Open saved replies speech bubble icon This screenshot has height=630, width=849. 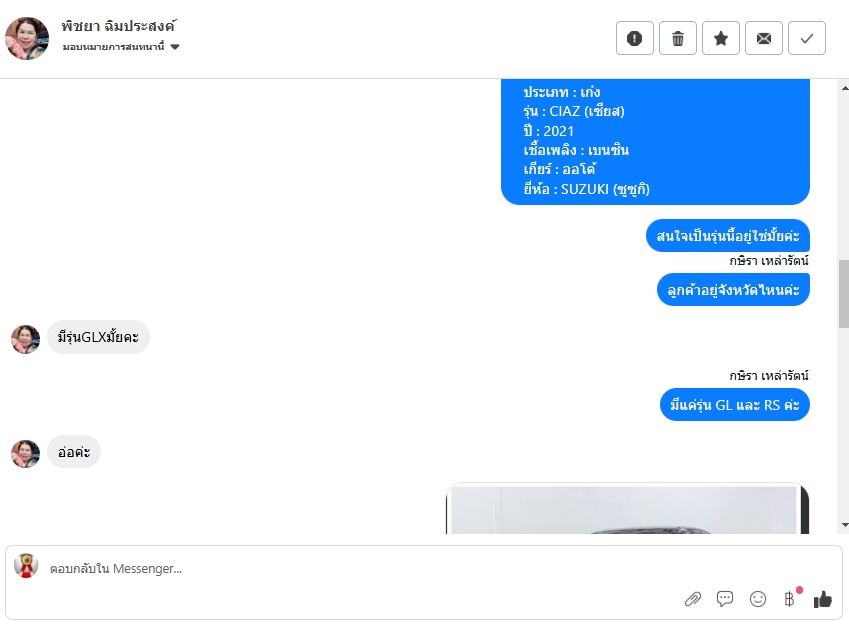pyautogui.click(x=725, y=599)
